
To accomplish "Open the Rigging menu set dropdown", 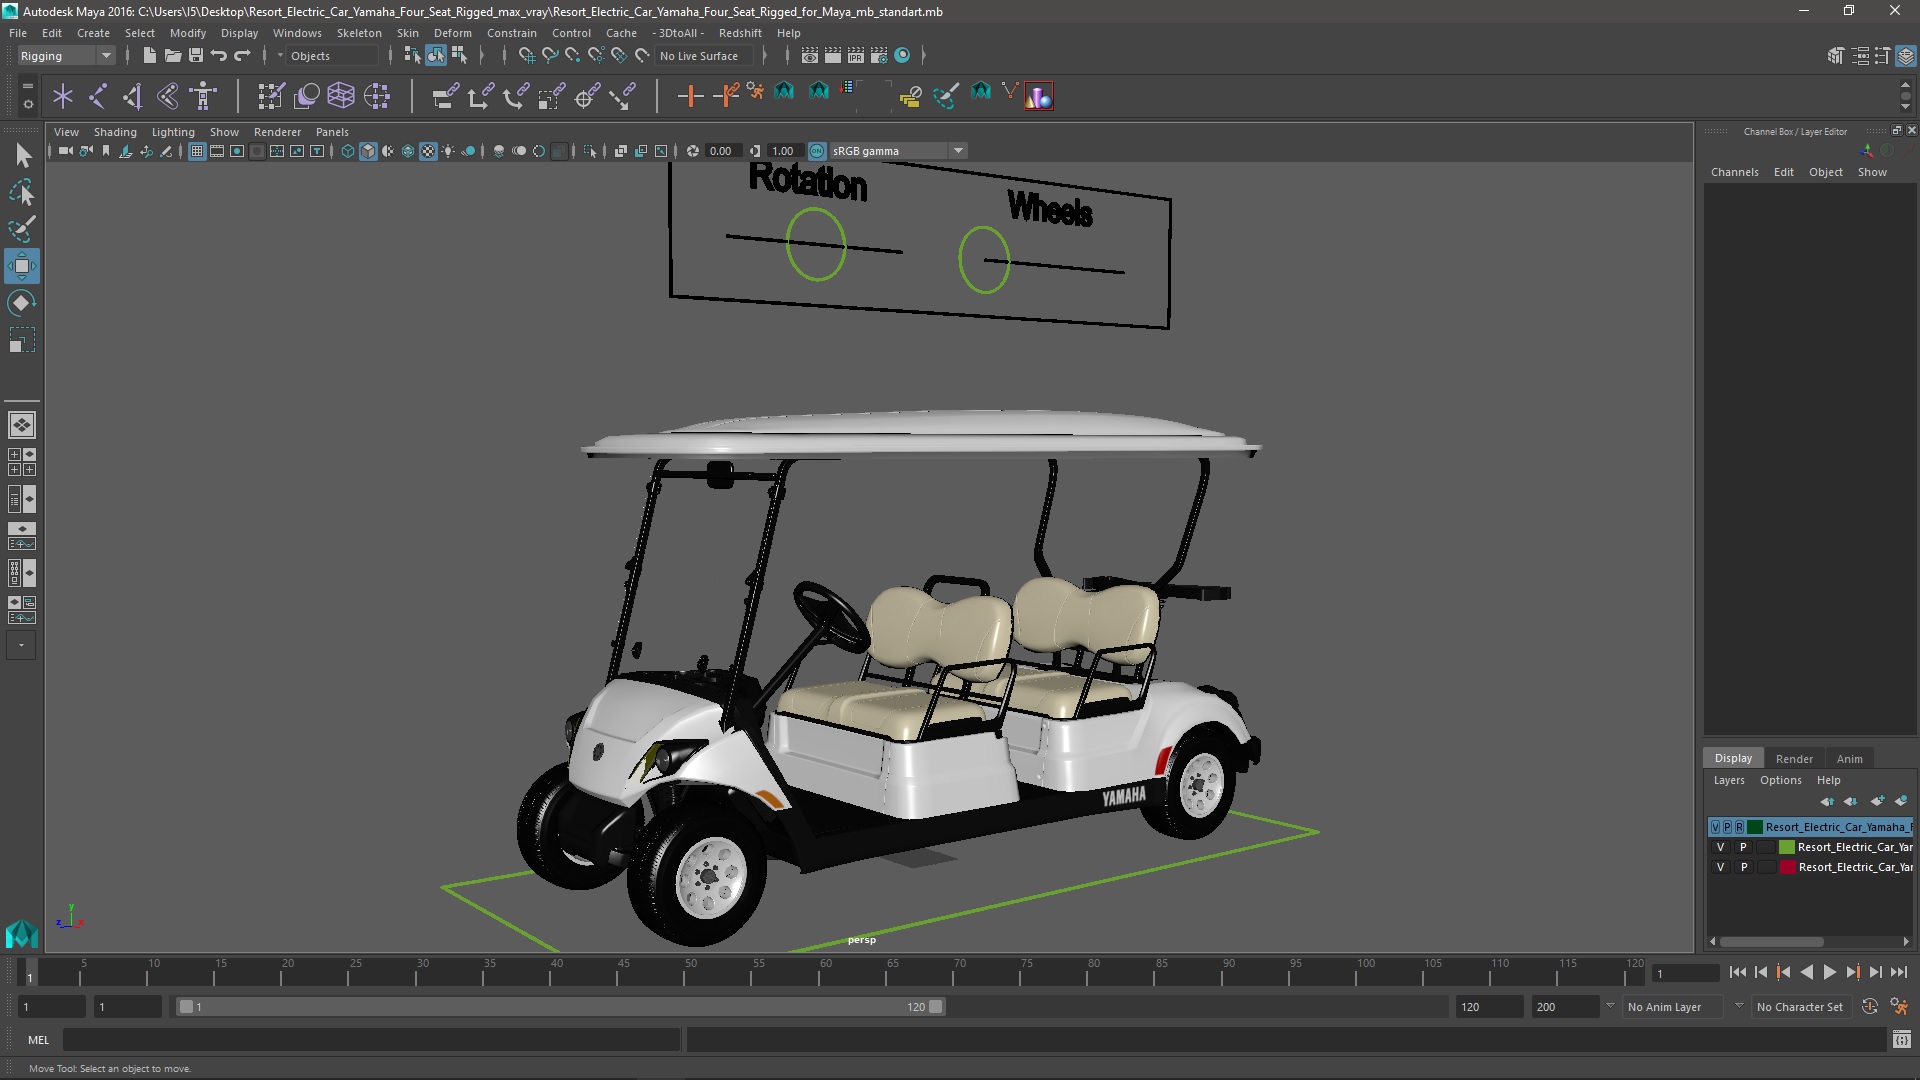I will point(66,56).
